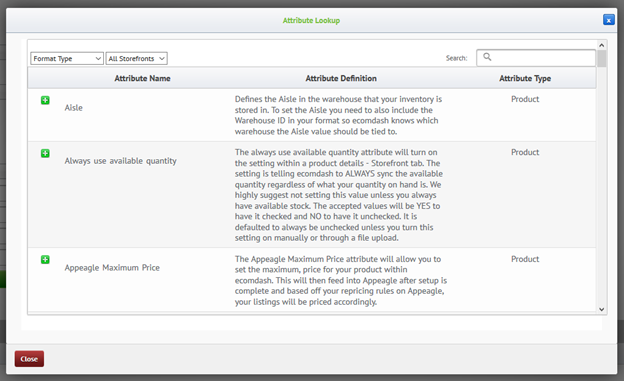Sort by Attribute Definition column header
Screen dimensions: 624x381
coord(341,78)
